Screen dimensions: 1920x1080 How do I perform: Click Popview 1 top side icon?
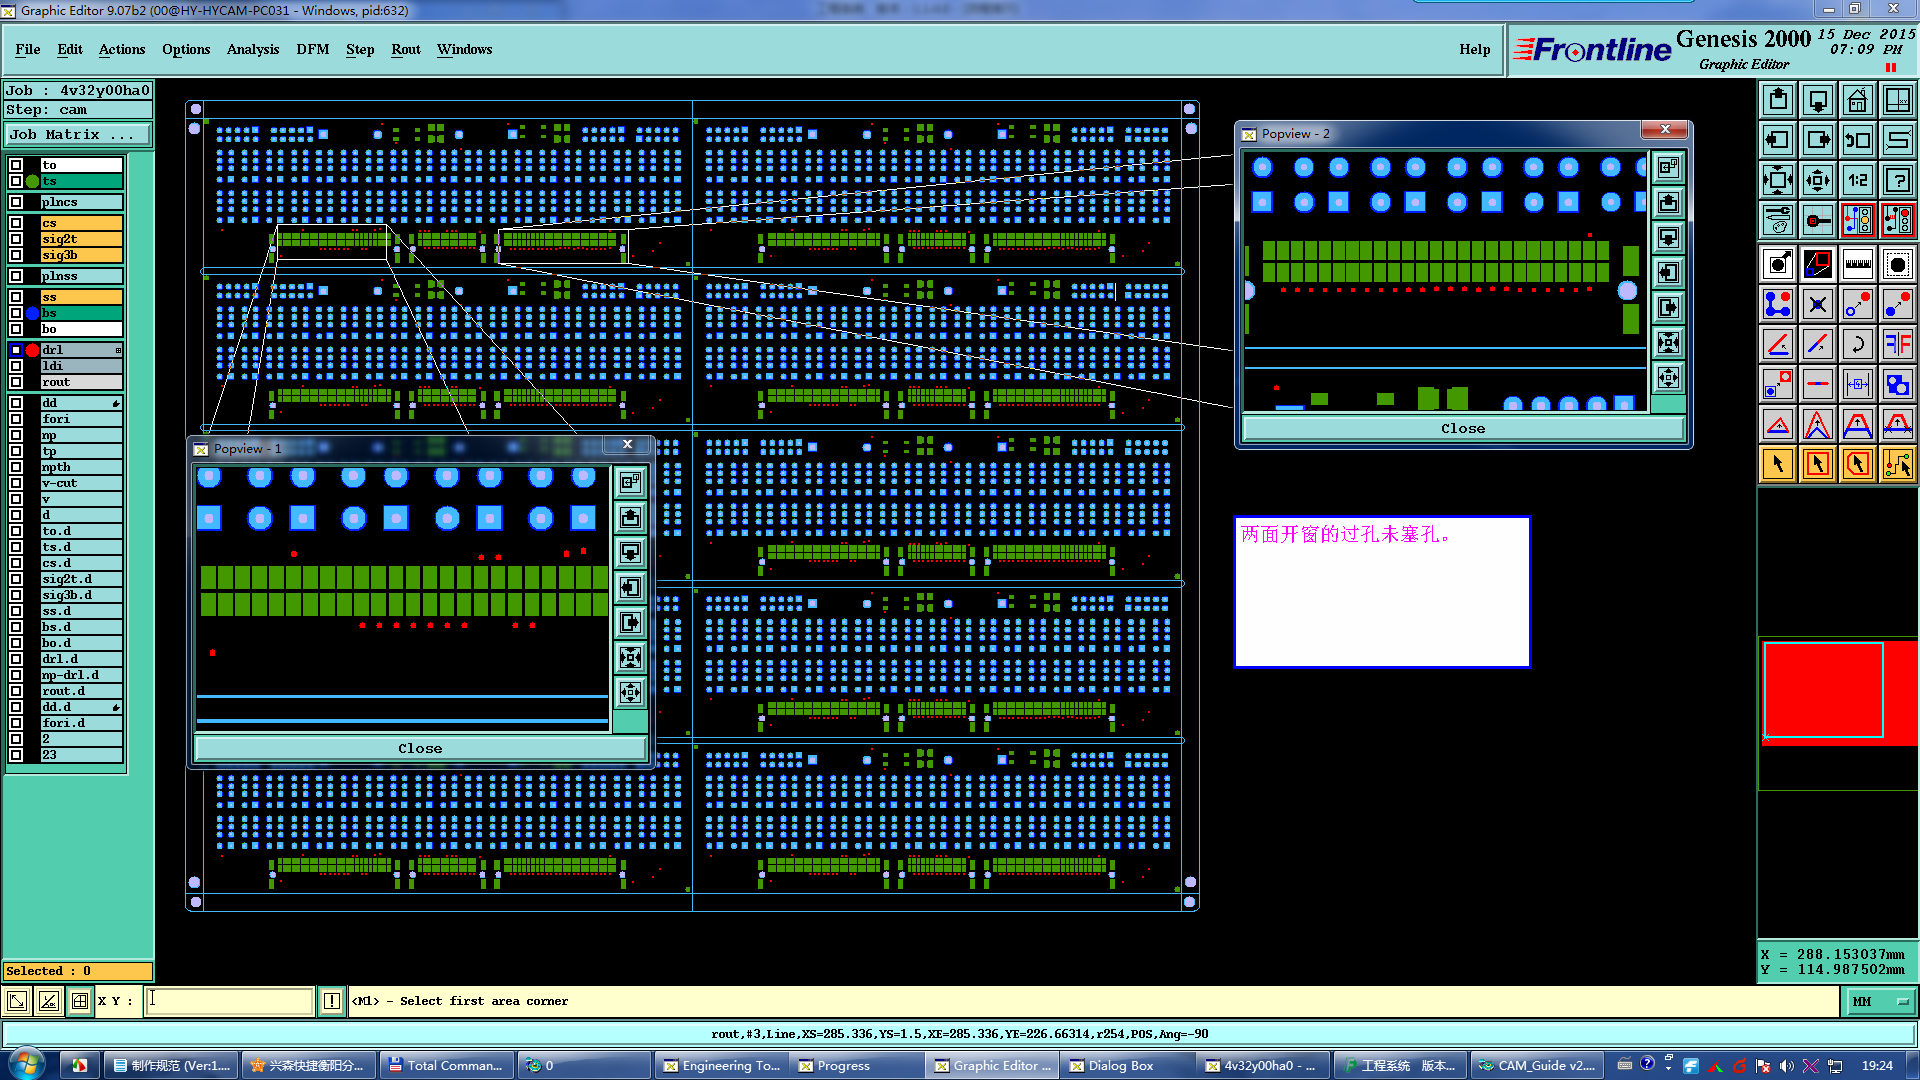(630, 482)
